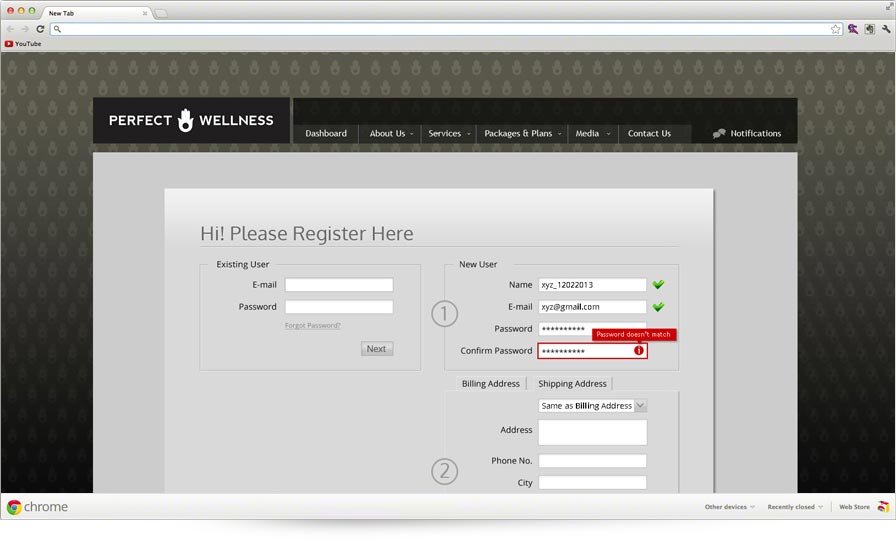Open the Packages & Plans dropdown menu
Image resolution: width=896 pixels, height=550 pixels.
pos(522,133)
